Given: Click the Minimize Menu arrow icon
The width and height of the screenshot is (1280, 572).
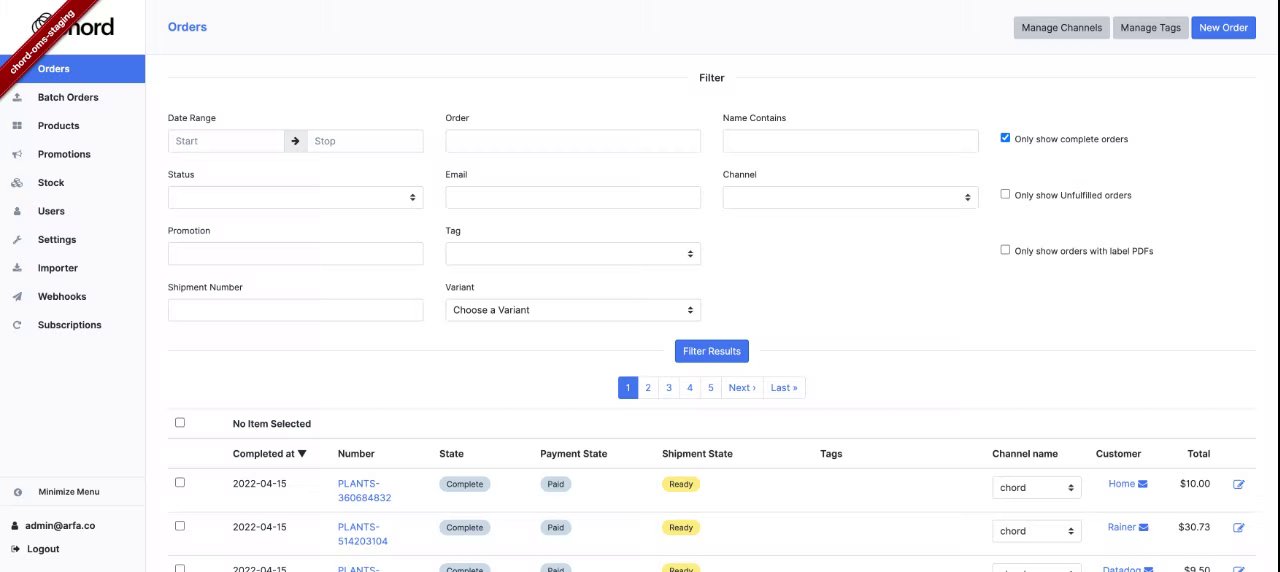Looking at the screenshot, I should tap(17, 492).
